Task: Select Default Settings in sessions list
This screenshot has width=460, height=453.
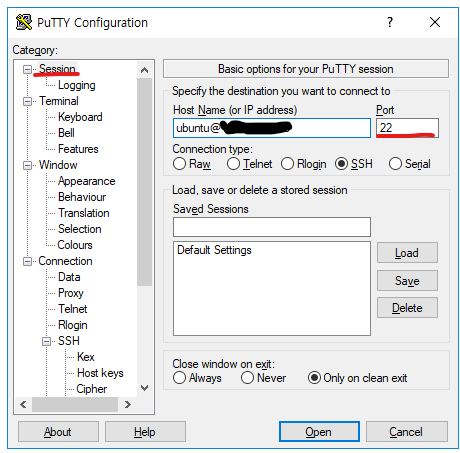Action: coord(214,250)
